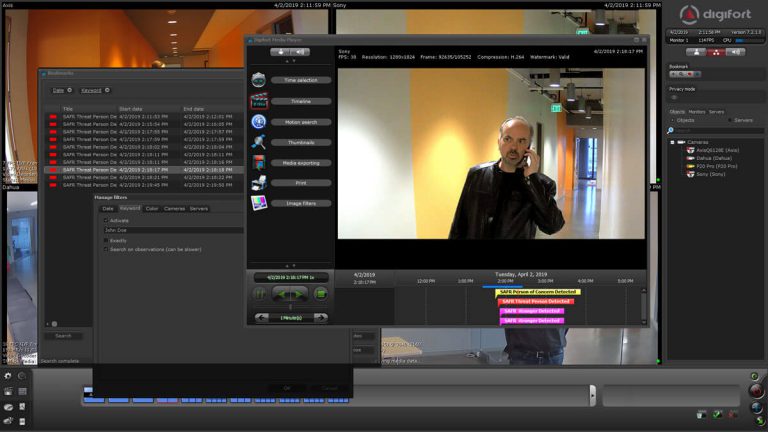The height and width of the screenshot is (432, 768).
Task: Pause playback in the media player
Action: coord(260,294)
